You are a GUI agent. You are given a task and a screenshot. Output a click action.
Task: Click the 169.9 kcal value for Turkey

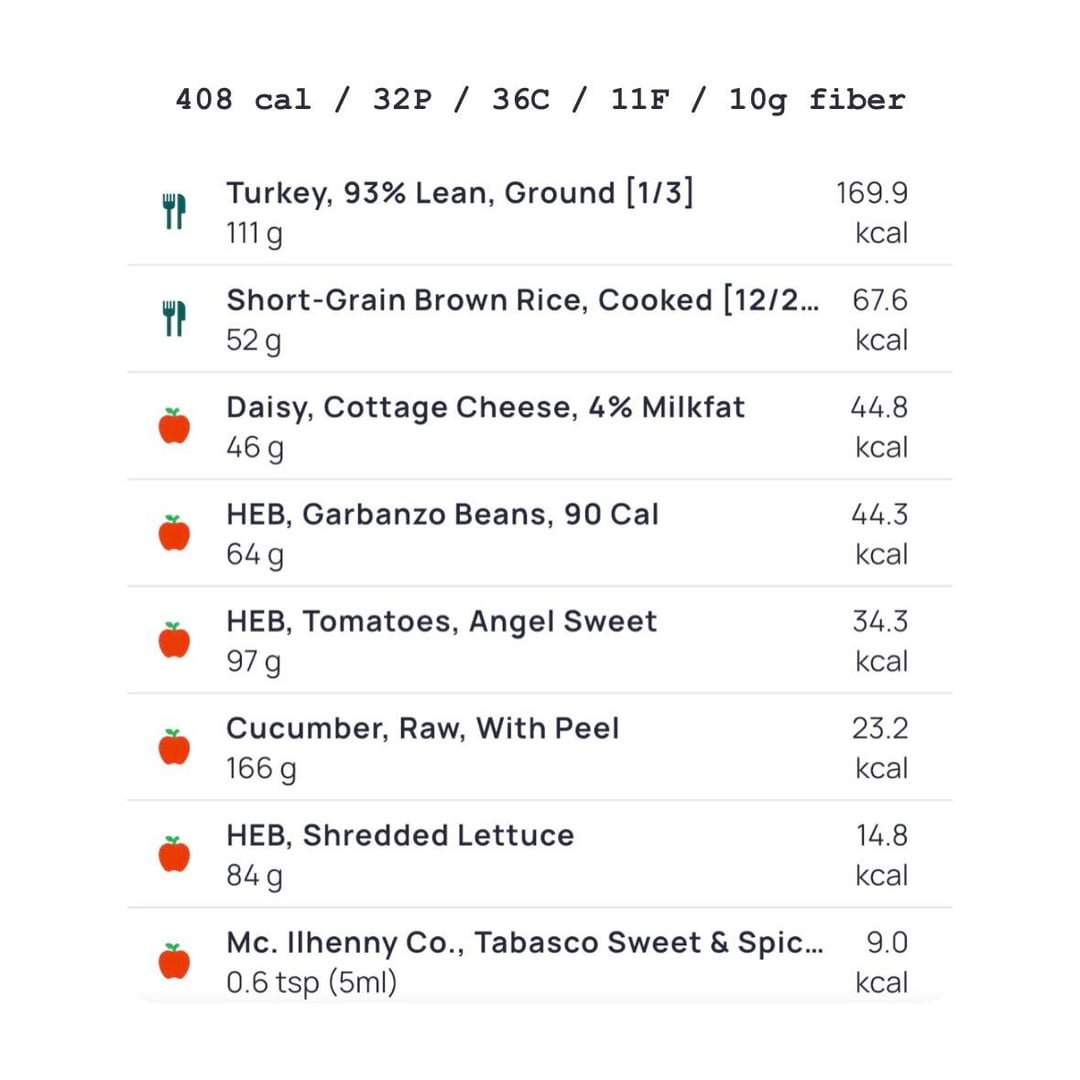coord(872,212)
